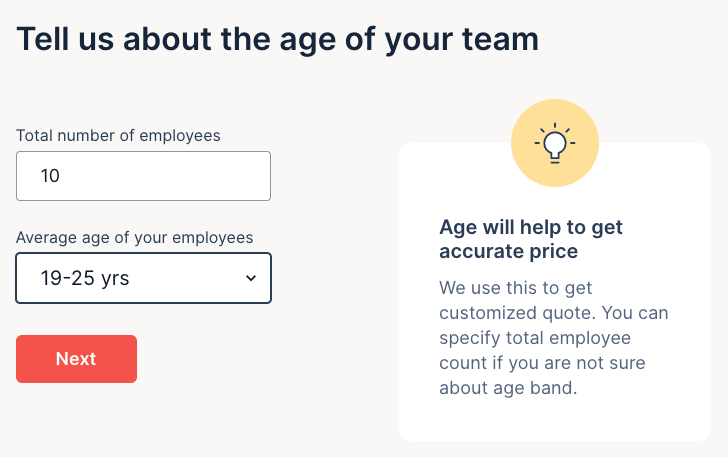Click the number 10 in the employees input
Screen dimensions: 728x457
coord(50,176)
